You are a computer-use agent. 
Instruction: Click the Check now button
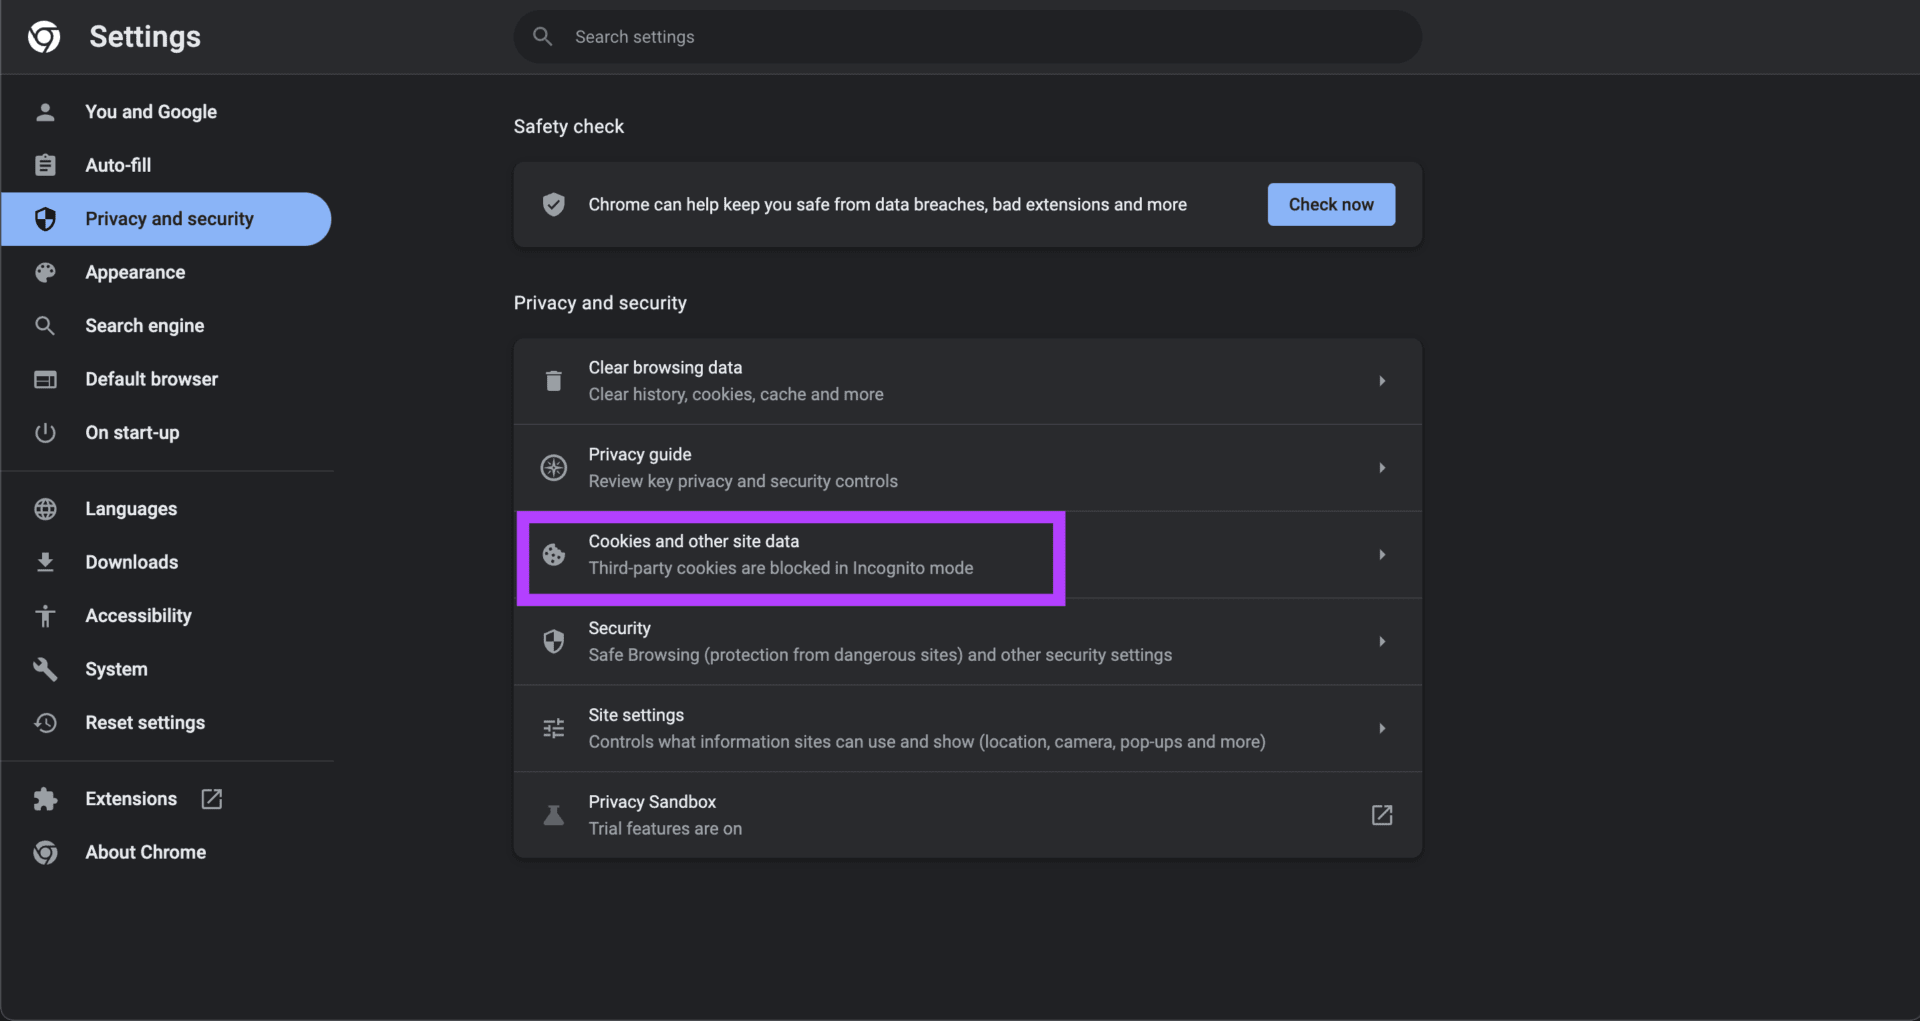click(1331, 205)
